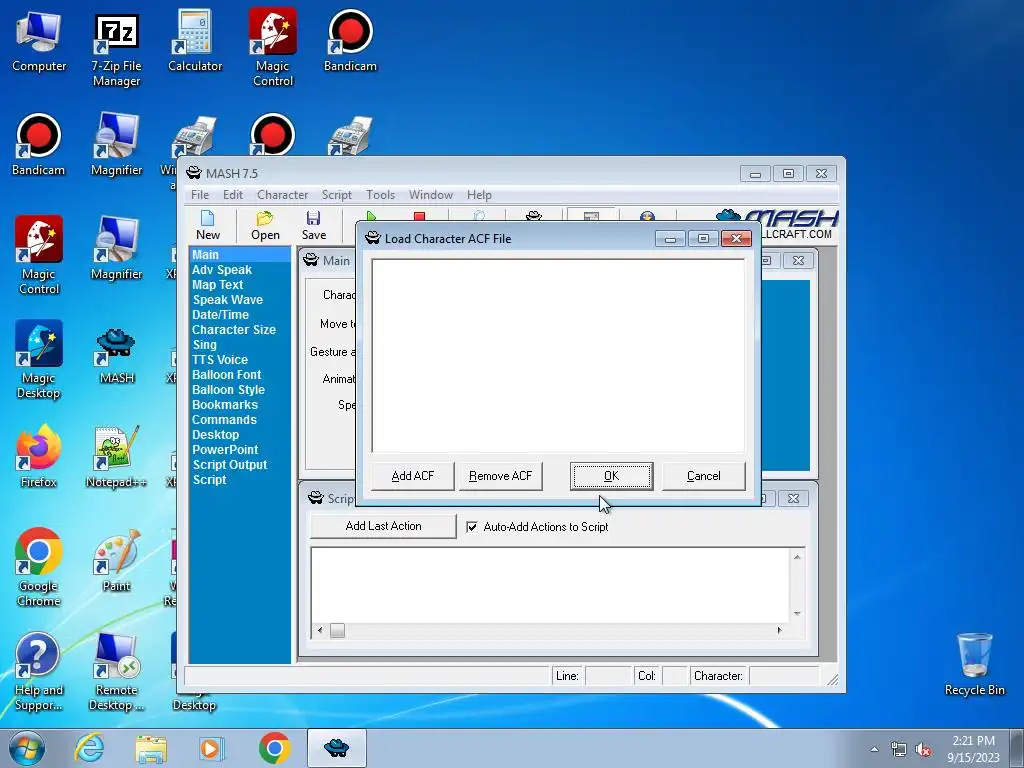Click script pane scroll right arrow

tap(779, 630)
